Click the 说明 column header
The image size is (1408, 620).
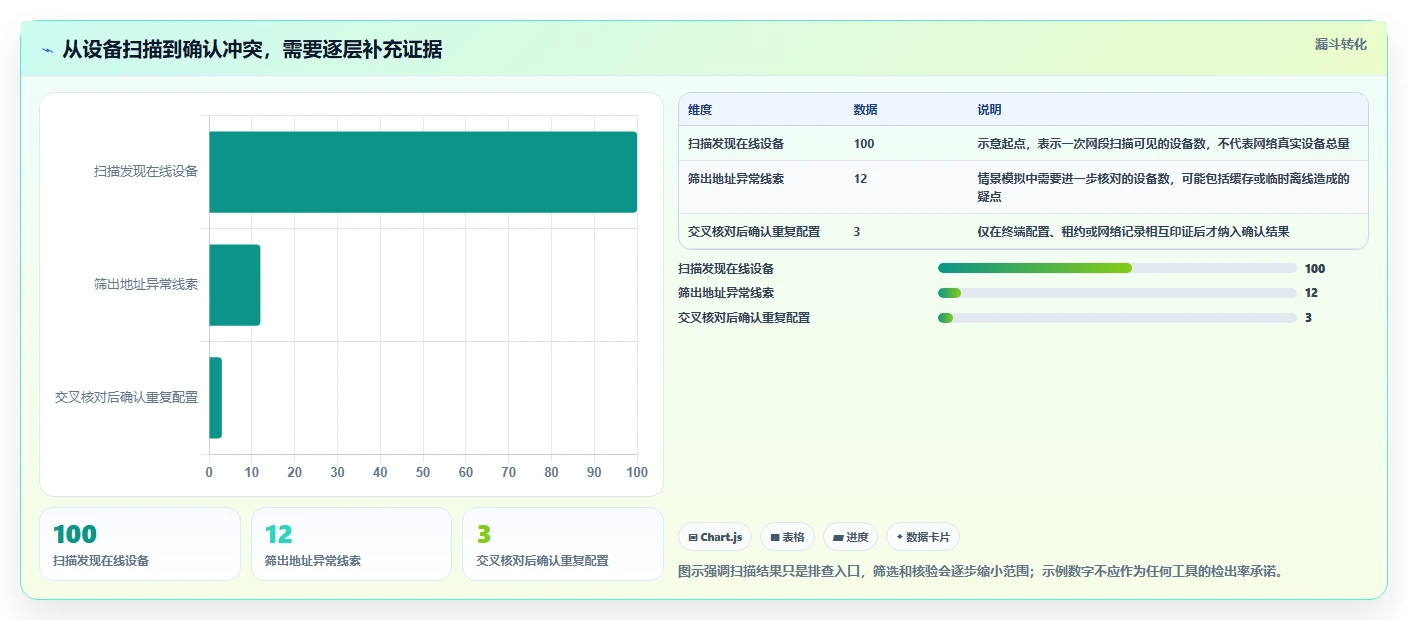990,110
